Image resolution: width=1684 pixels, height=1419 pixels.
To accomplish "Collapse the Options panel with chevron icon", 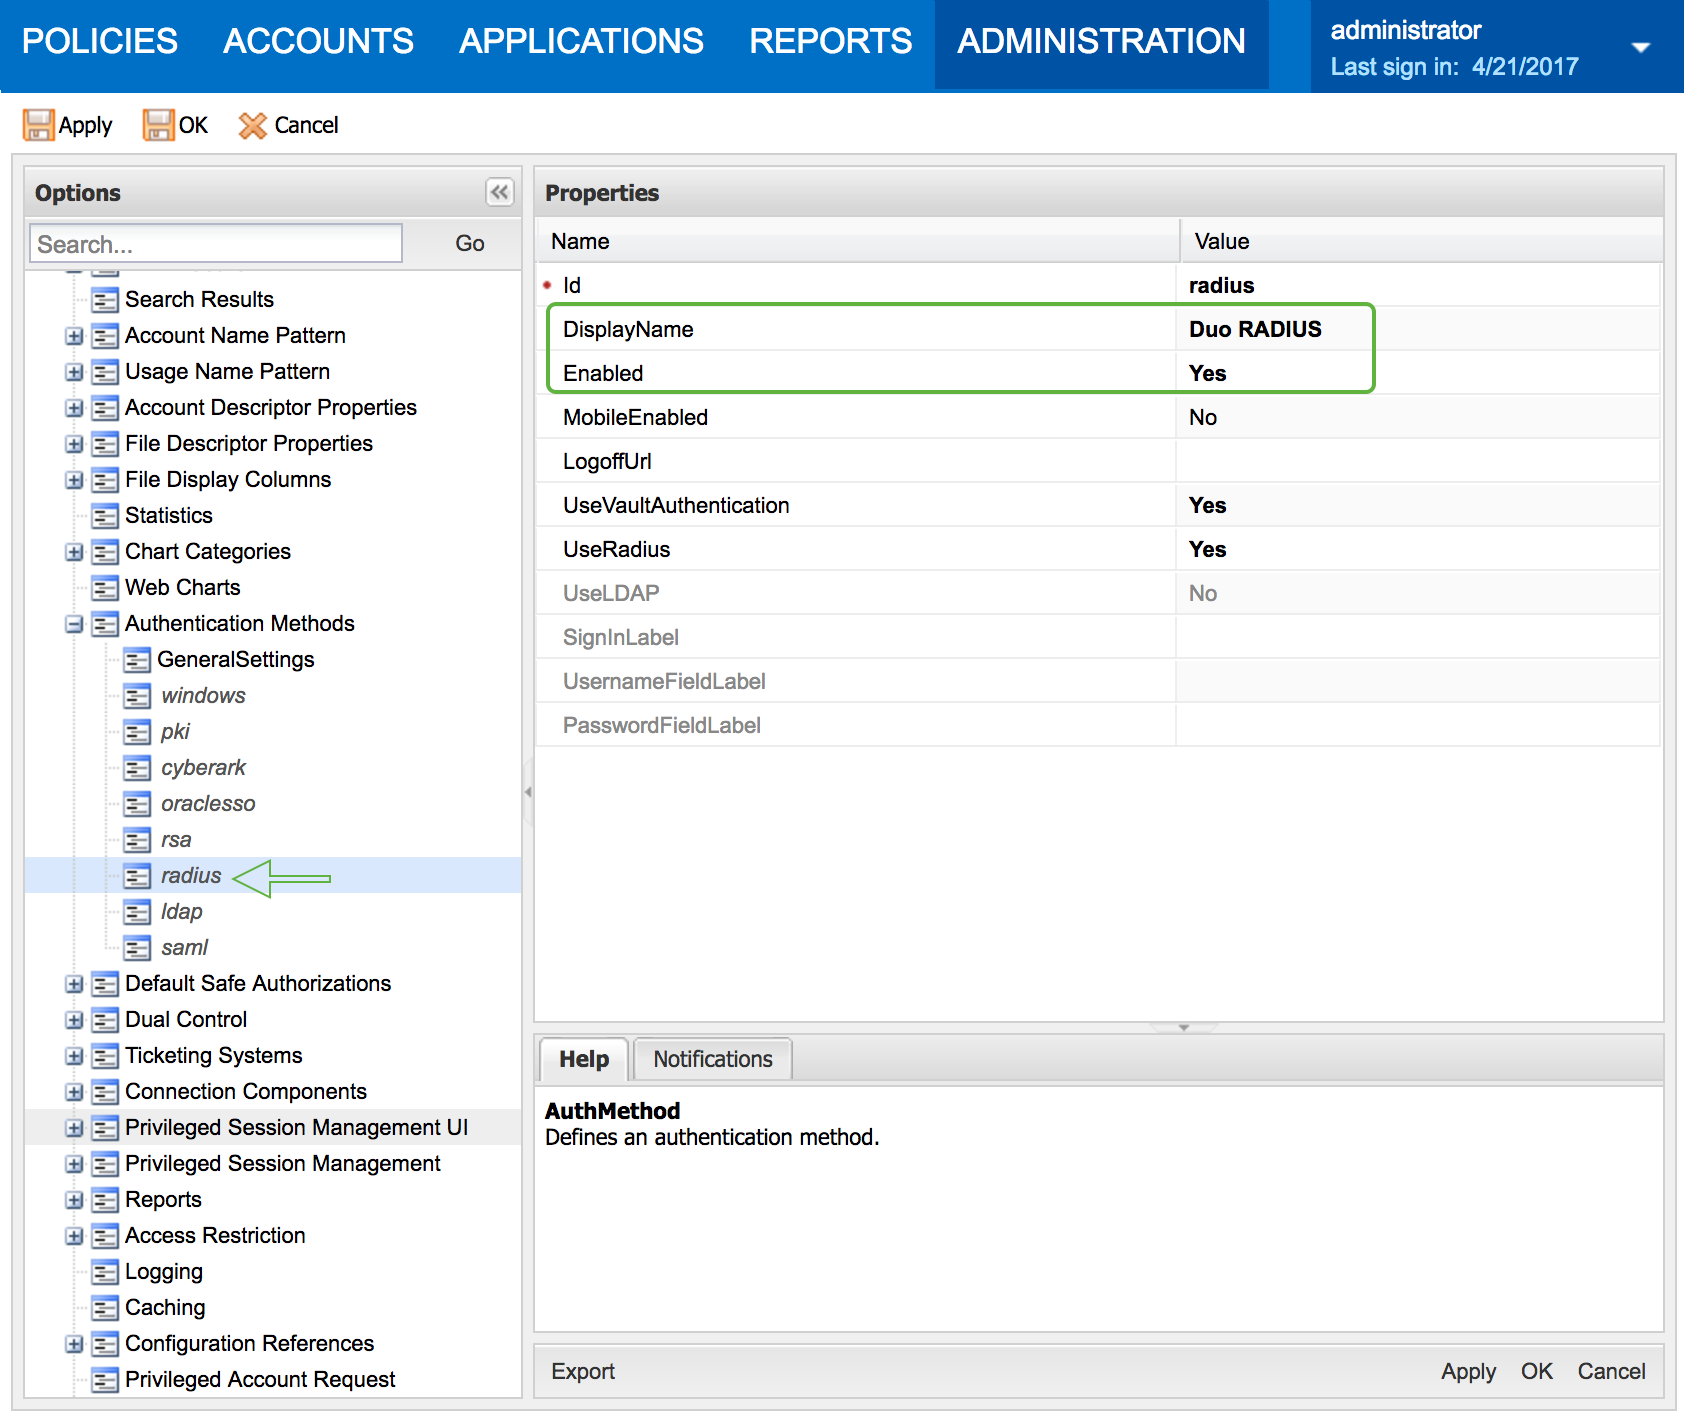I will (x=499, y=193).
